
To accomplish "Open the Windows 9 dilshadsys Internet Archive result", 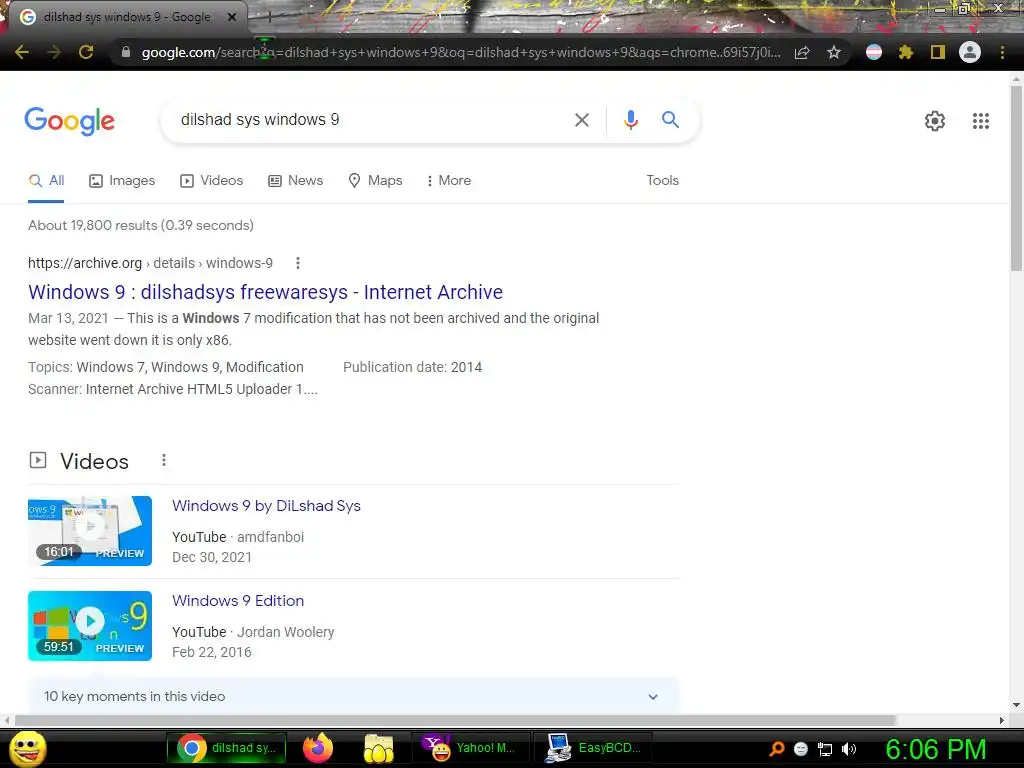I will [x=265, y=292].
